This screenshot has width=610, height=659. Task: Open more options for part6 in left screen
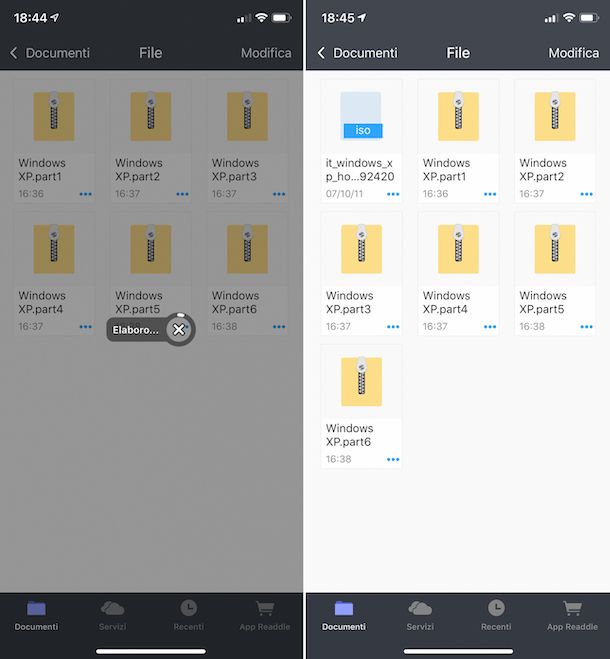pyautogui.click(x=279, y=327)
